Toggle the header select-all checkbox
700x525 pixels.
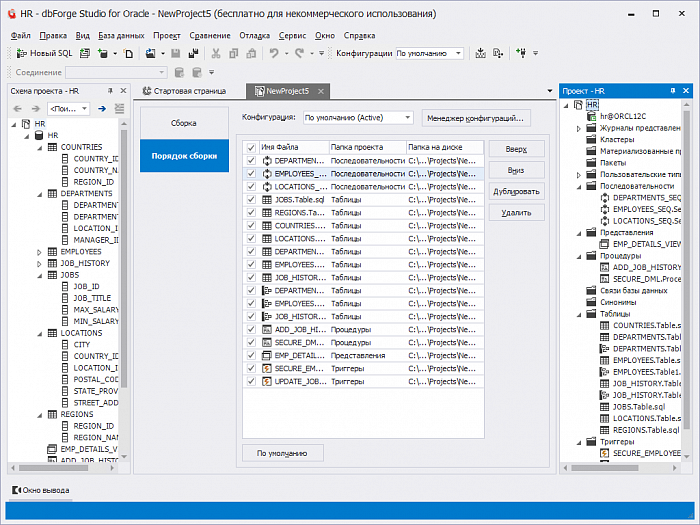[252, 147]
